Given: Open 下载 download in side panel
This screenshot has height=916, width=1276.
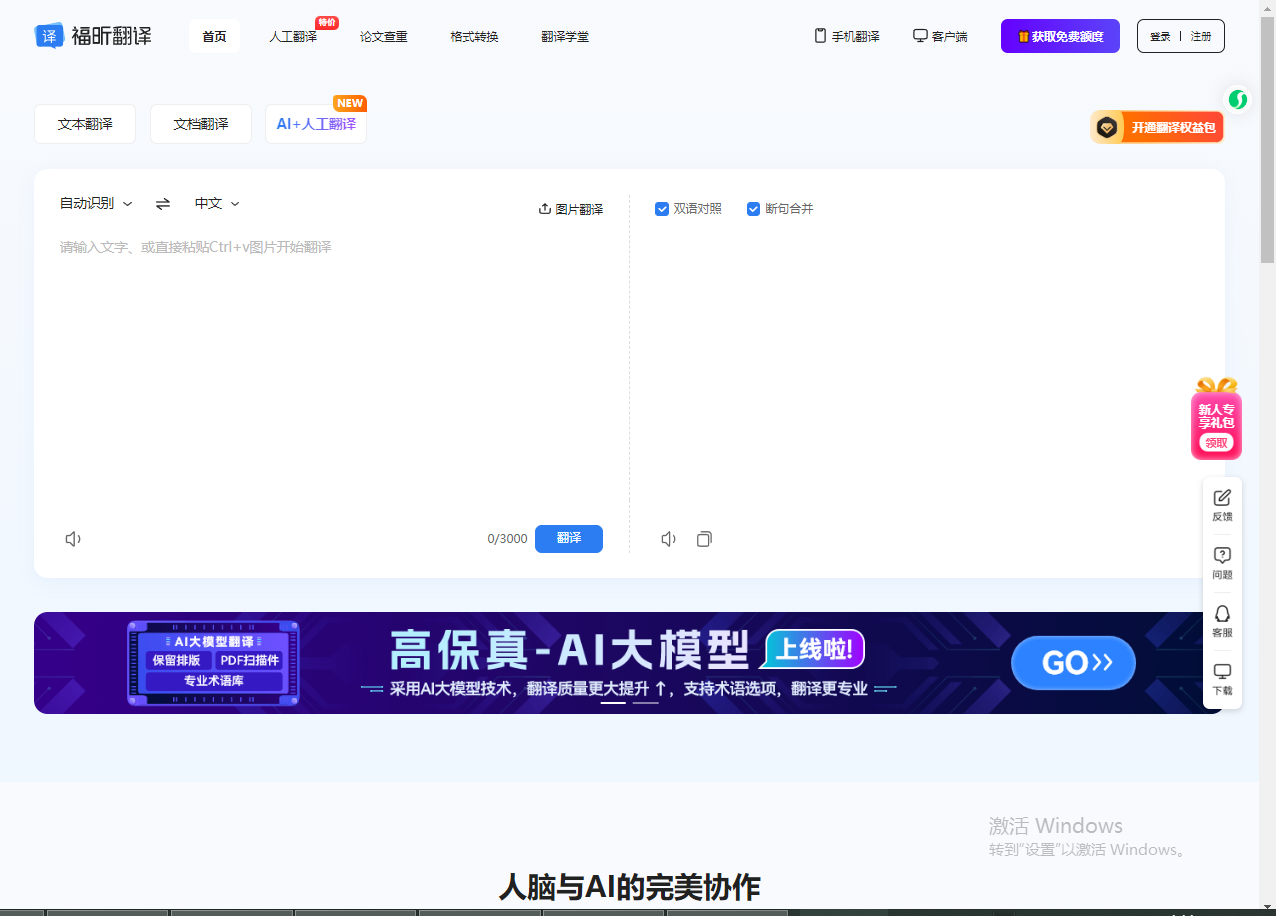Looking at the screenshot, I should point(1222,679).
